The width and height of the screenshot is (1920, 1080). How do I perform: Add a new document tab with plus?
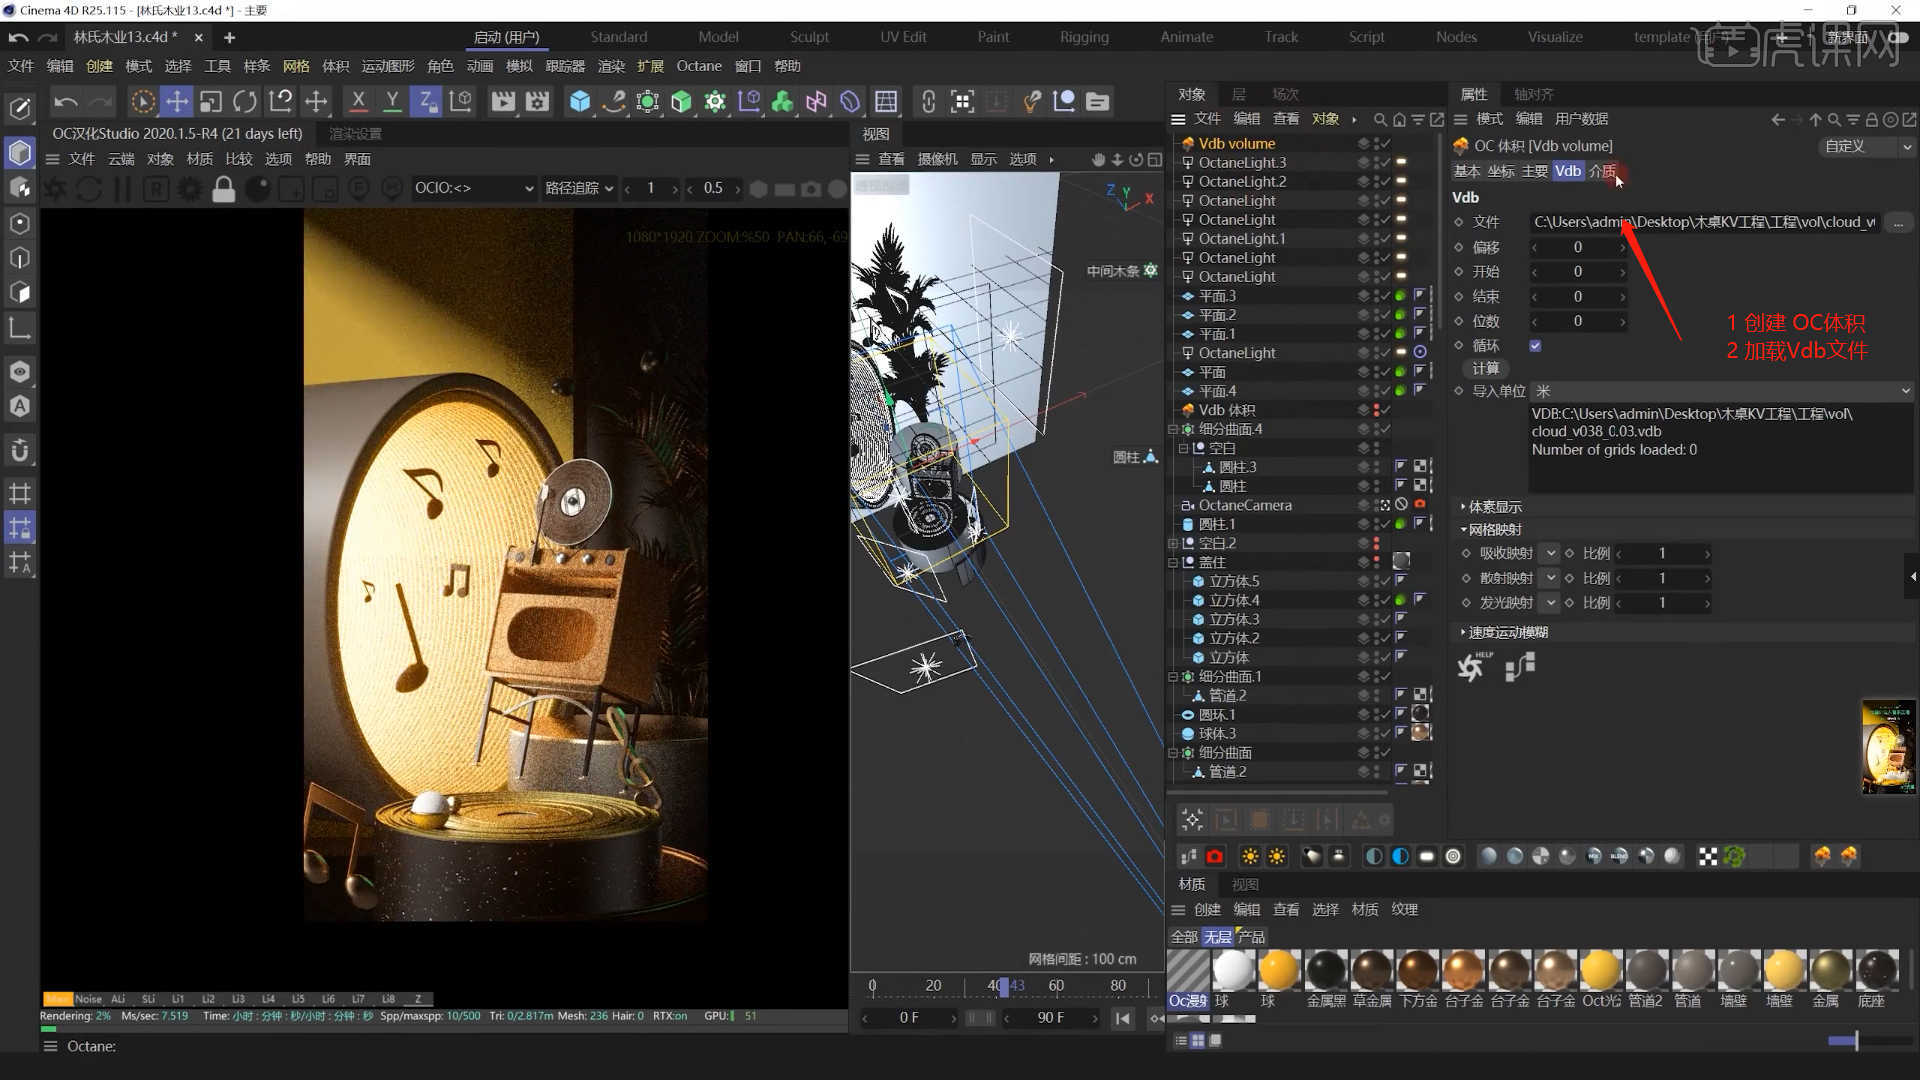click(x=229, y=37)
